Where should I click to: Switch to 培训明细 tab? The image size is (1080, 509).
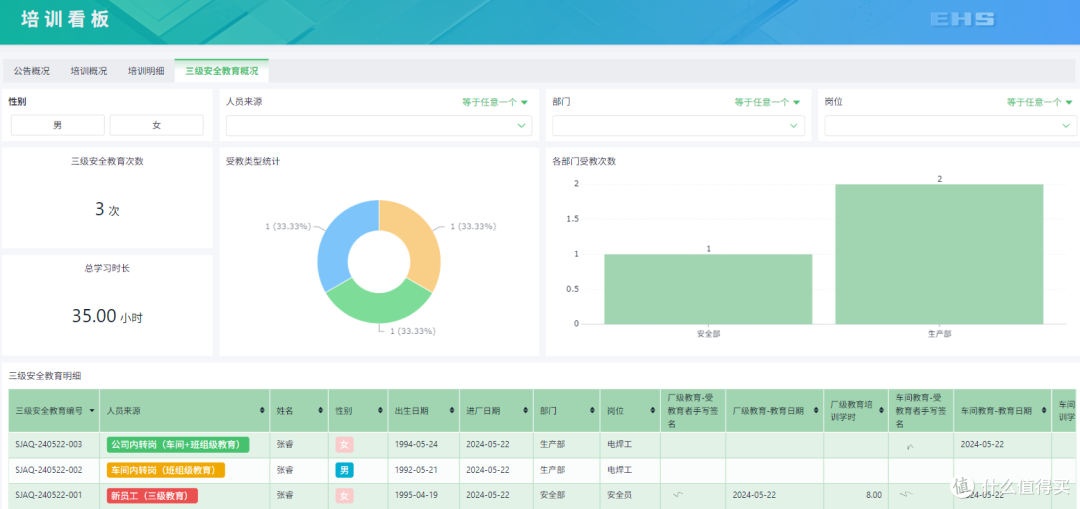[146, 71]
